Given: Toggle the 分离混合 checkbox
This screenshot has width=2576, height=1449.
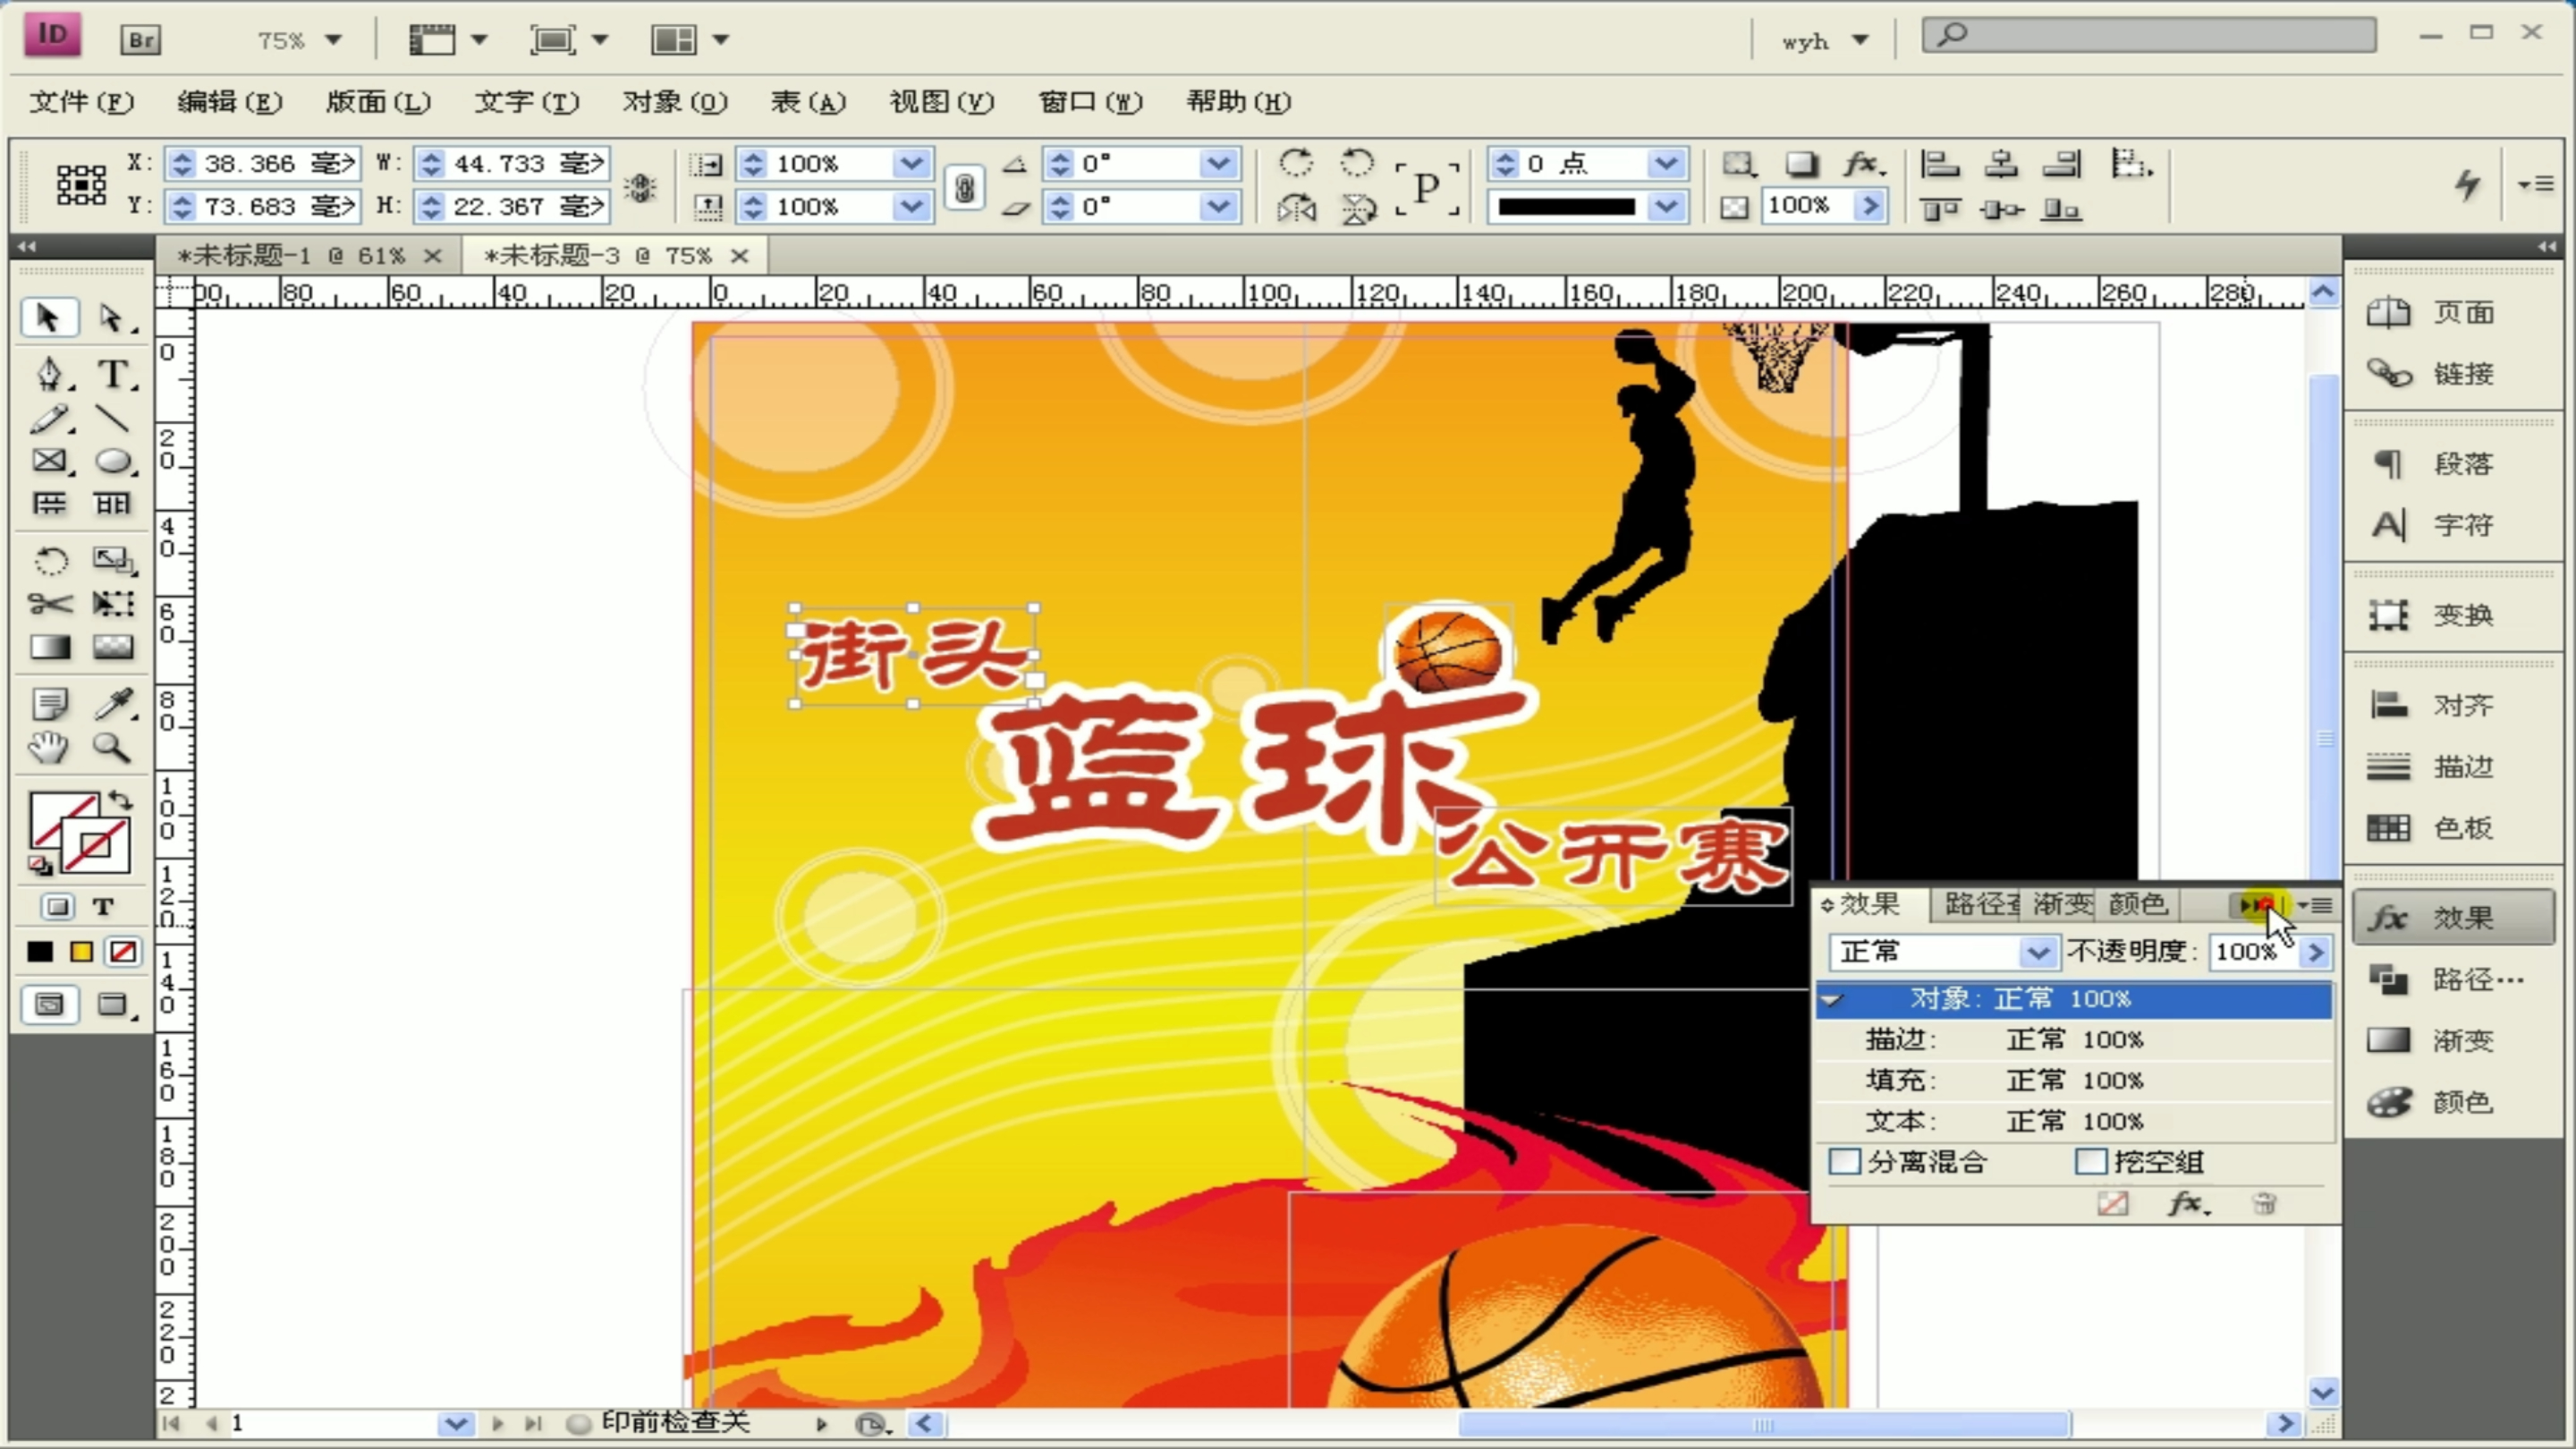Looking at the screenshot, I should coord(1844,1162).
